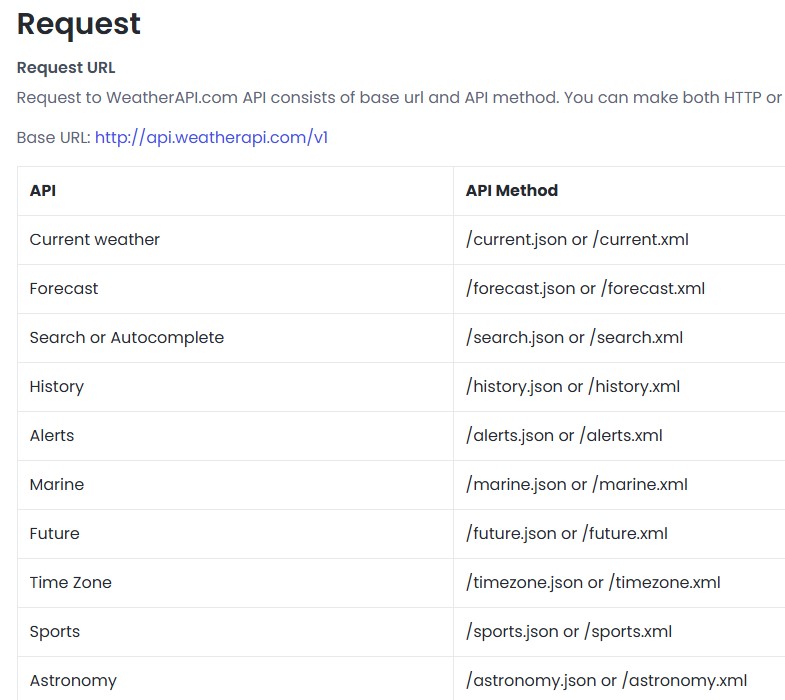Click '/alerts.json or /alerts.xml' cell

tap(619, 436)
